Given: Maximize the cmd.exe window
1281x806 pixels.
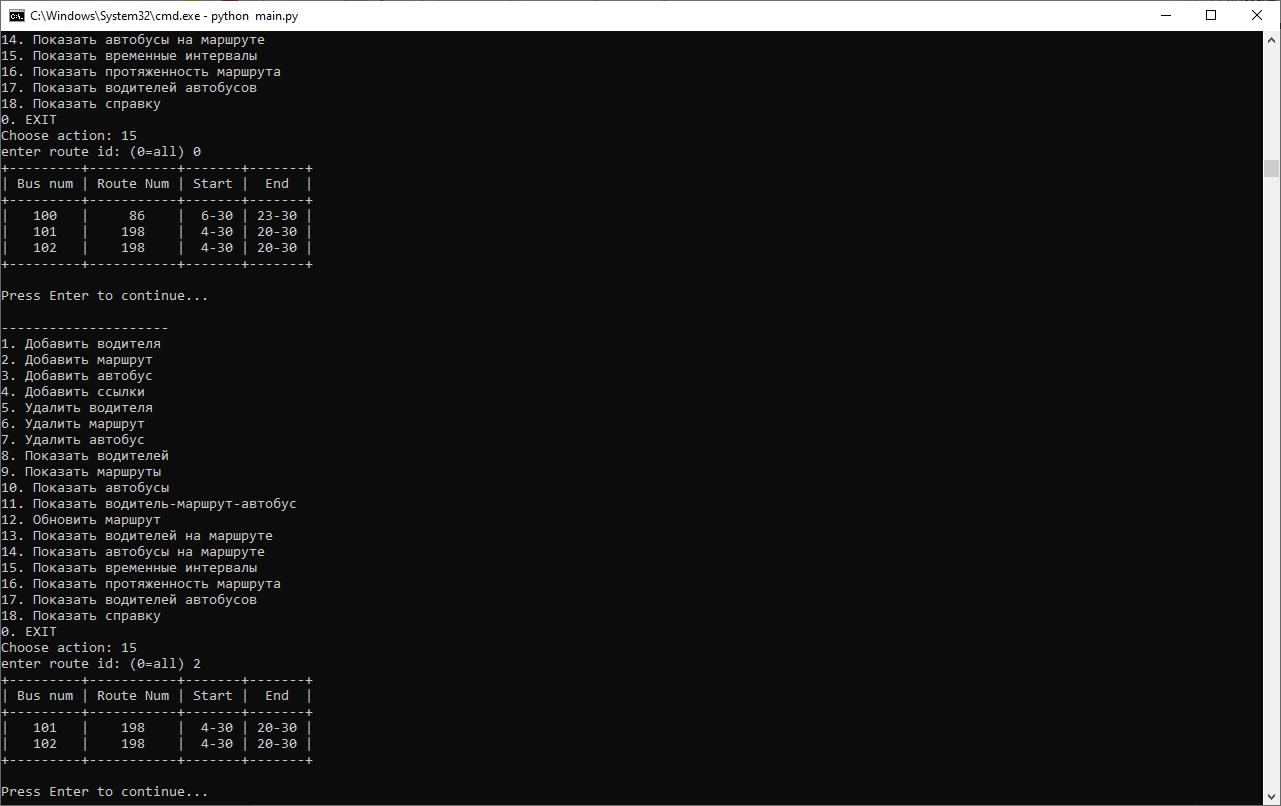Looking at the screenshot, I should click(1211, 15).
